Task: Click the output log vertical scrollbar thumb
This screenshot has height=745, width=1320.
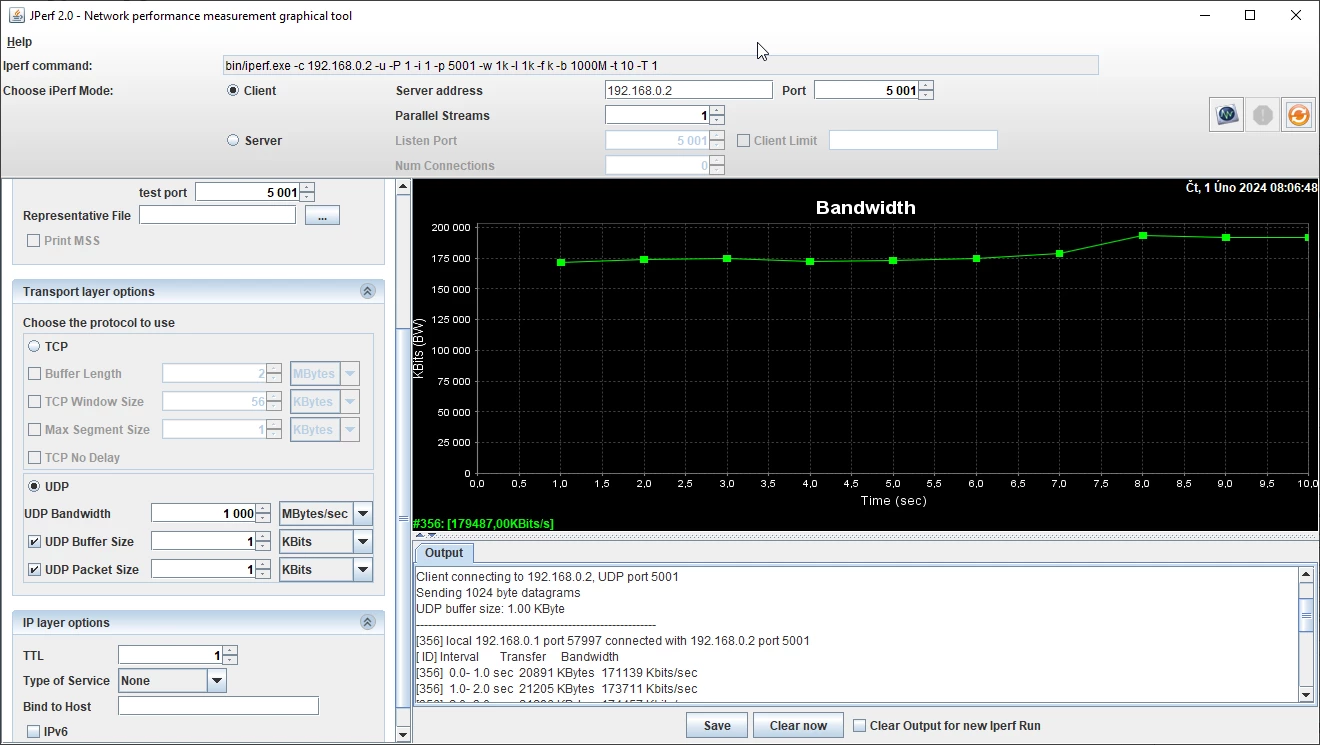Action: point(1306,614)
